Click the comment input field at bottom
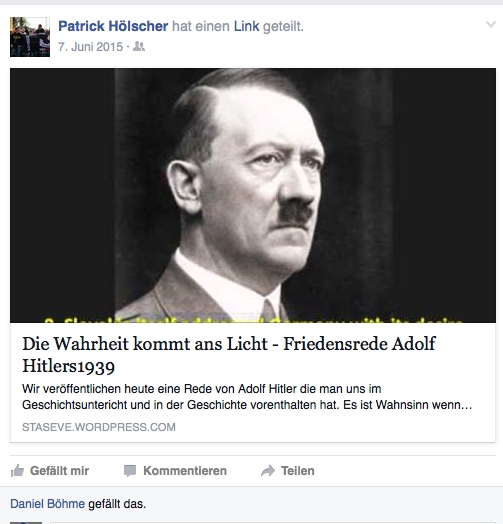Image resolution: width=503 pixels, height=524 pixels. (273, 523)
